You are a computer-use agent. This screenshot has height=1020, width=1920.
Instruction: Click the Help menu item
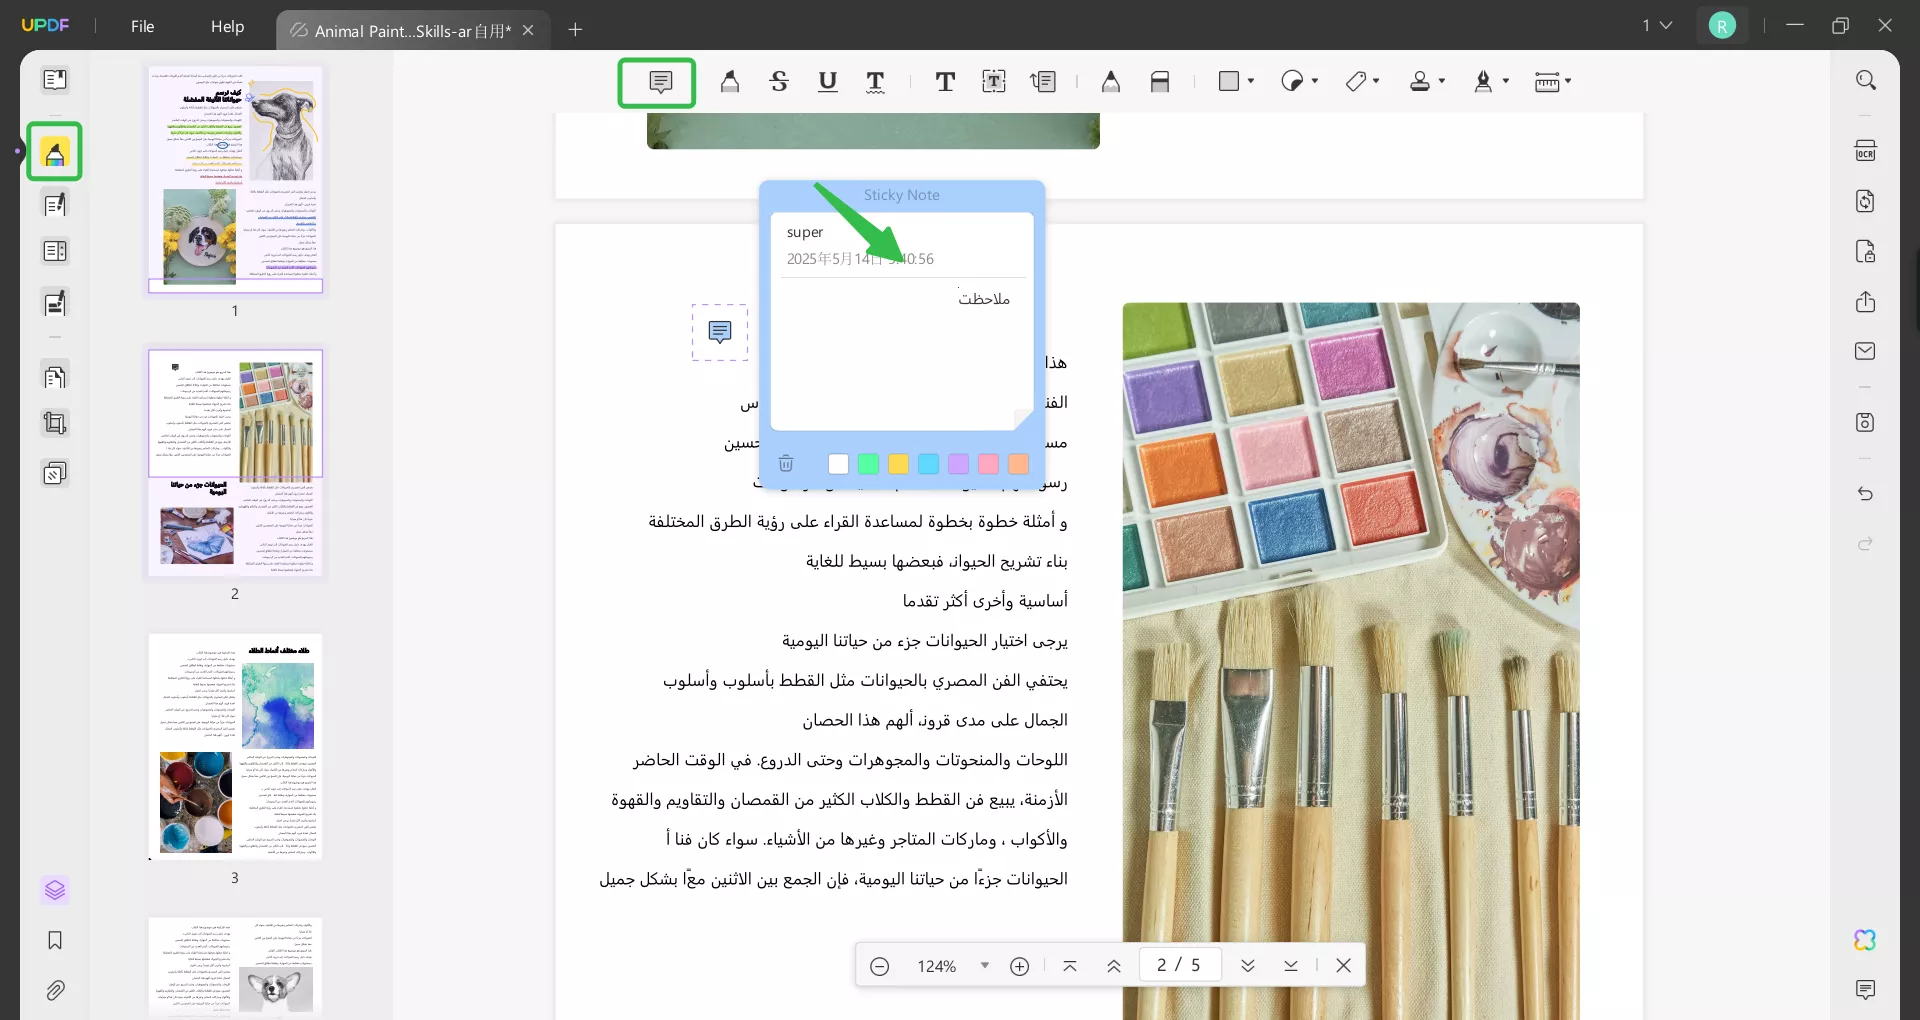coord(227,27)
